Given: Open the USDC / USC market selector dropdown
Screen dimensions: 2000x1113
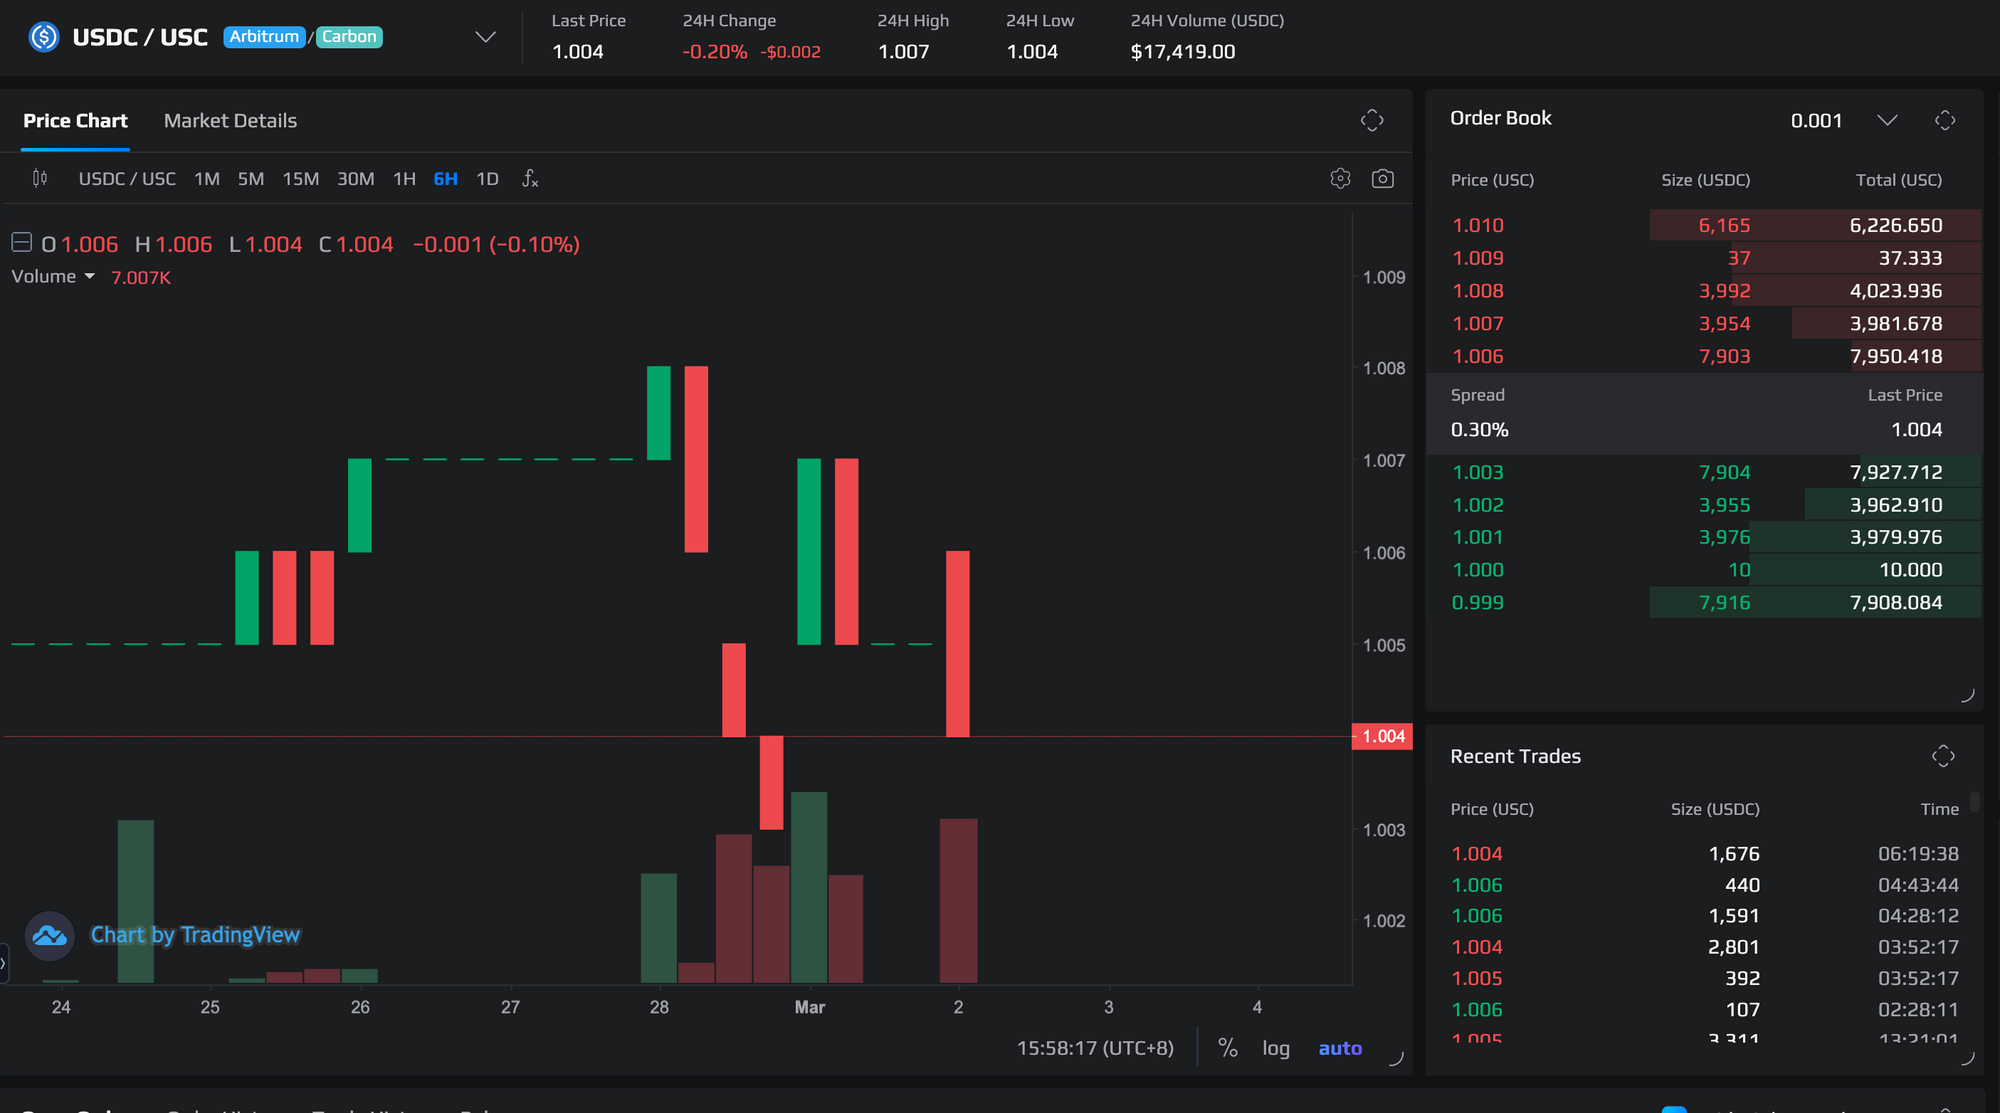Looking at the screenshot, I should click(x=485, y=37).
